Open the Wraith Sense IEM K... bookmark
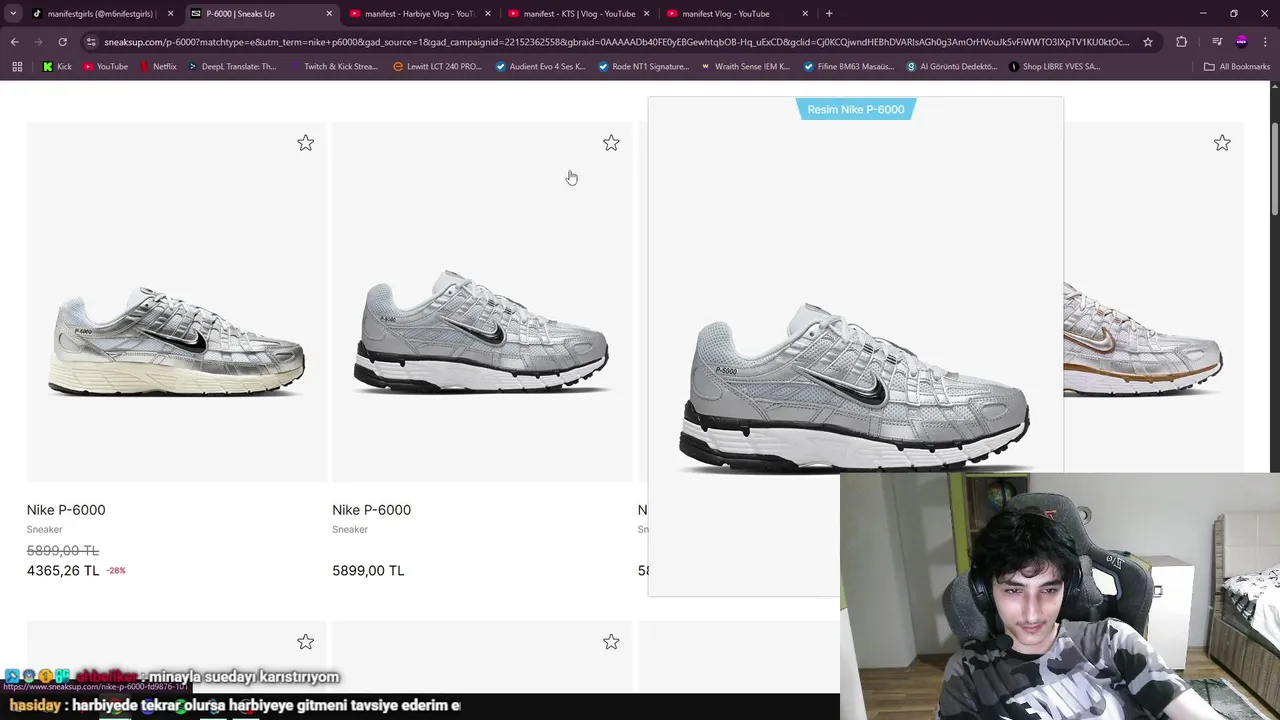Image resolution: width=1280 pixels, height=720 pixels. click(745, 66)
